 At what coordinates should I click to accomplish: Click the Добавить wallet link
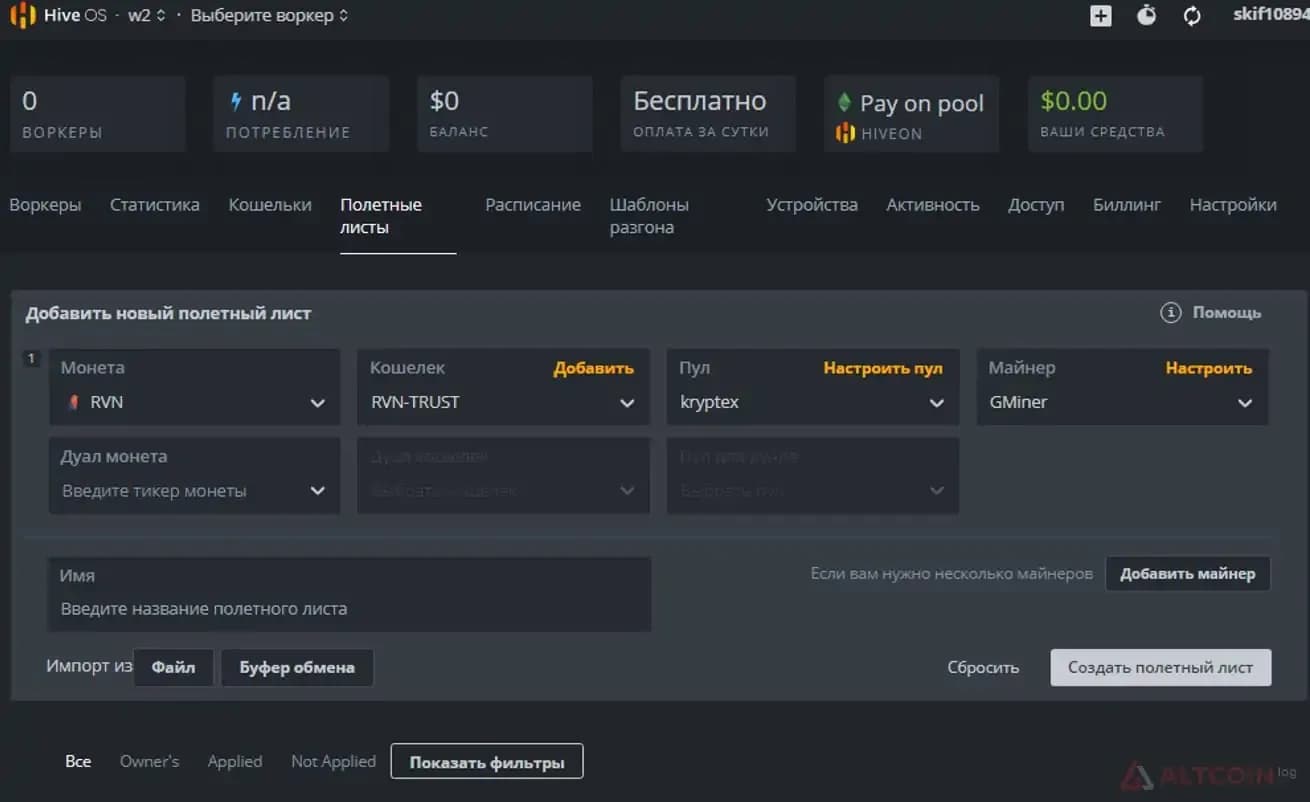pos(594,368)
